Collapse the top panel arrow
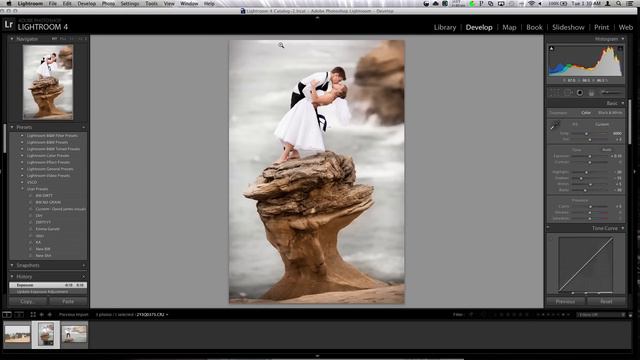 (x=317, y=18)
